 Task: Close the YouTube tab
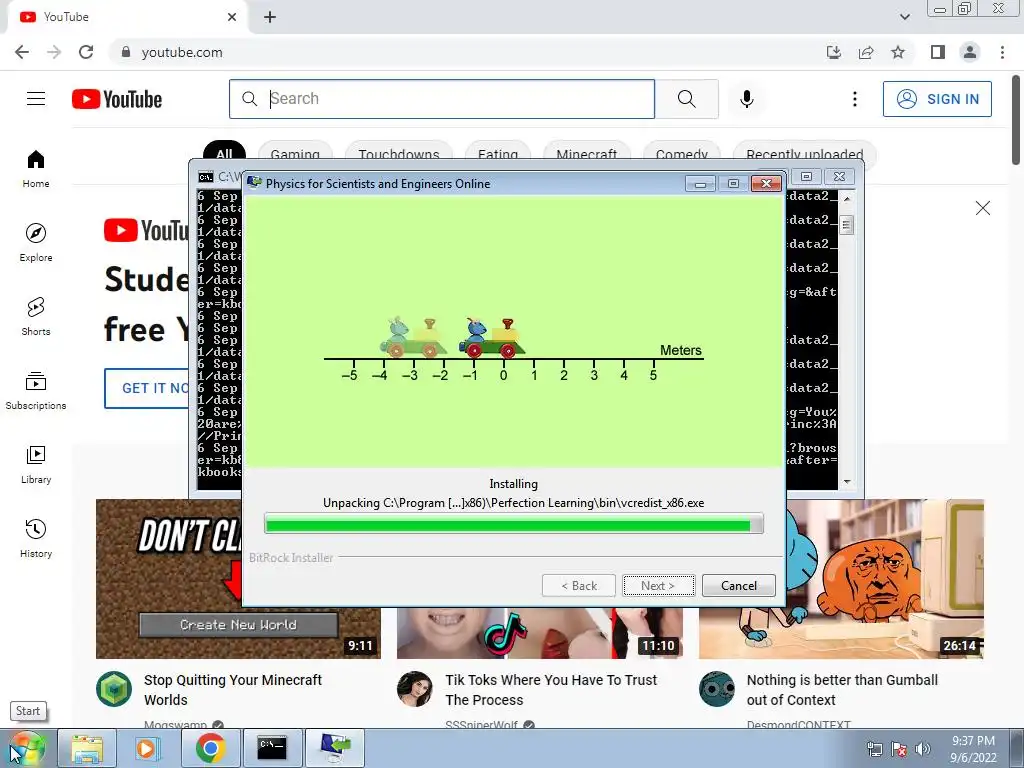point(232,17)
